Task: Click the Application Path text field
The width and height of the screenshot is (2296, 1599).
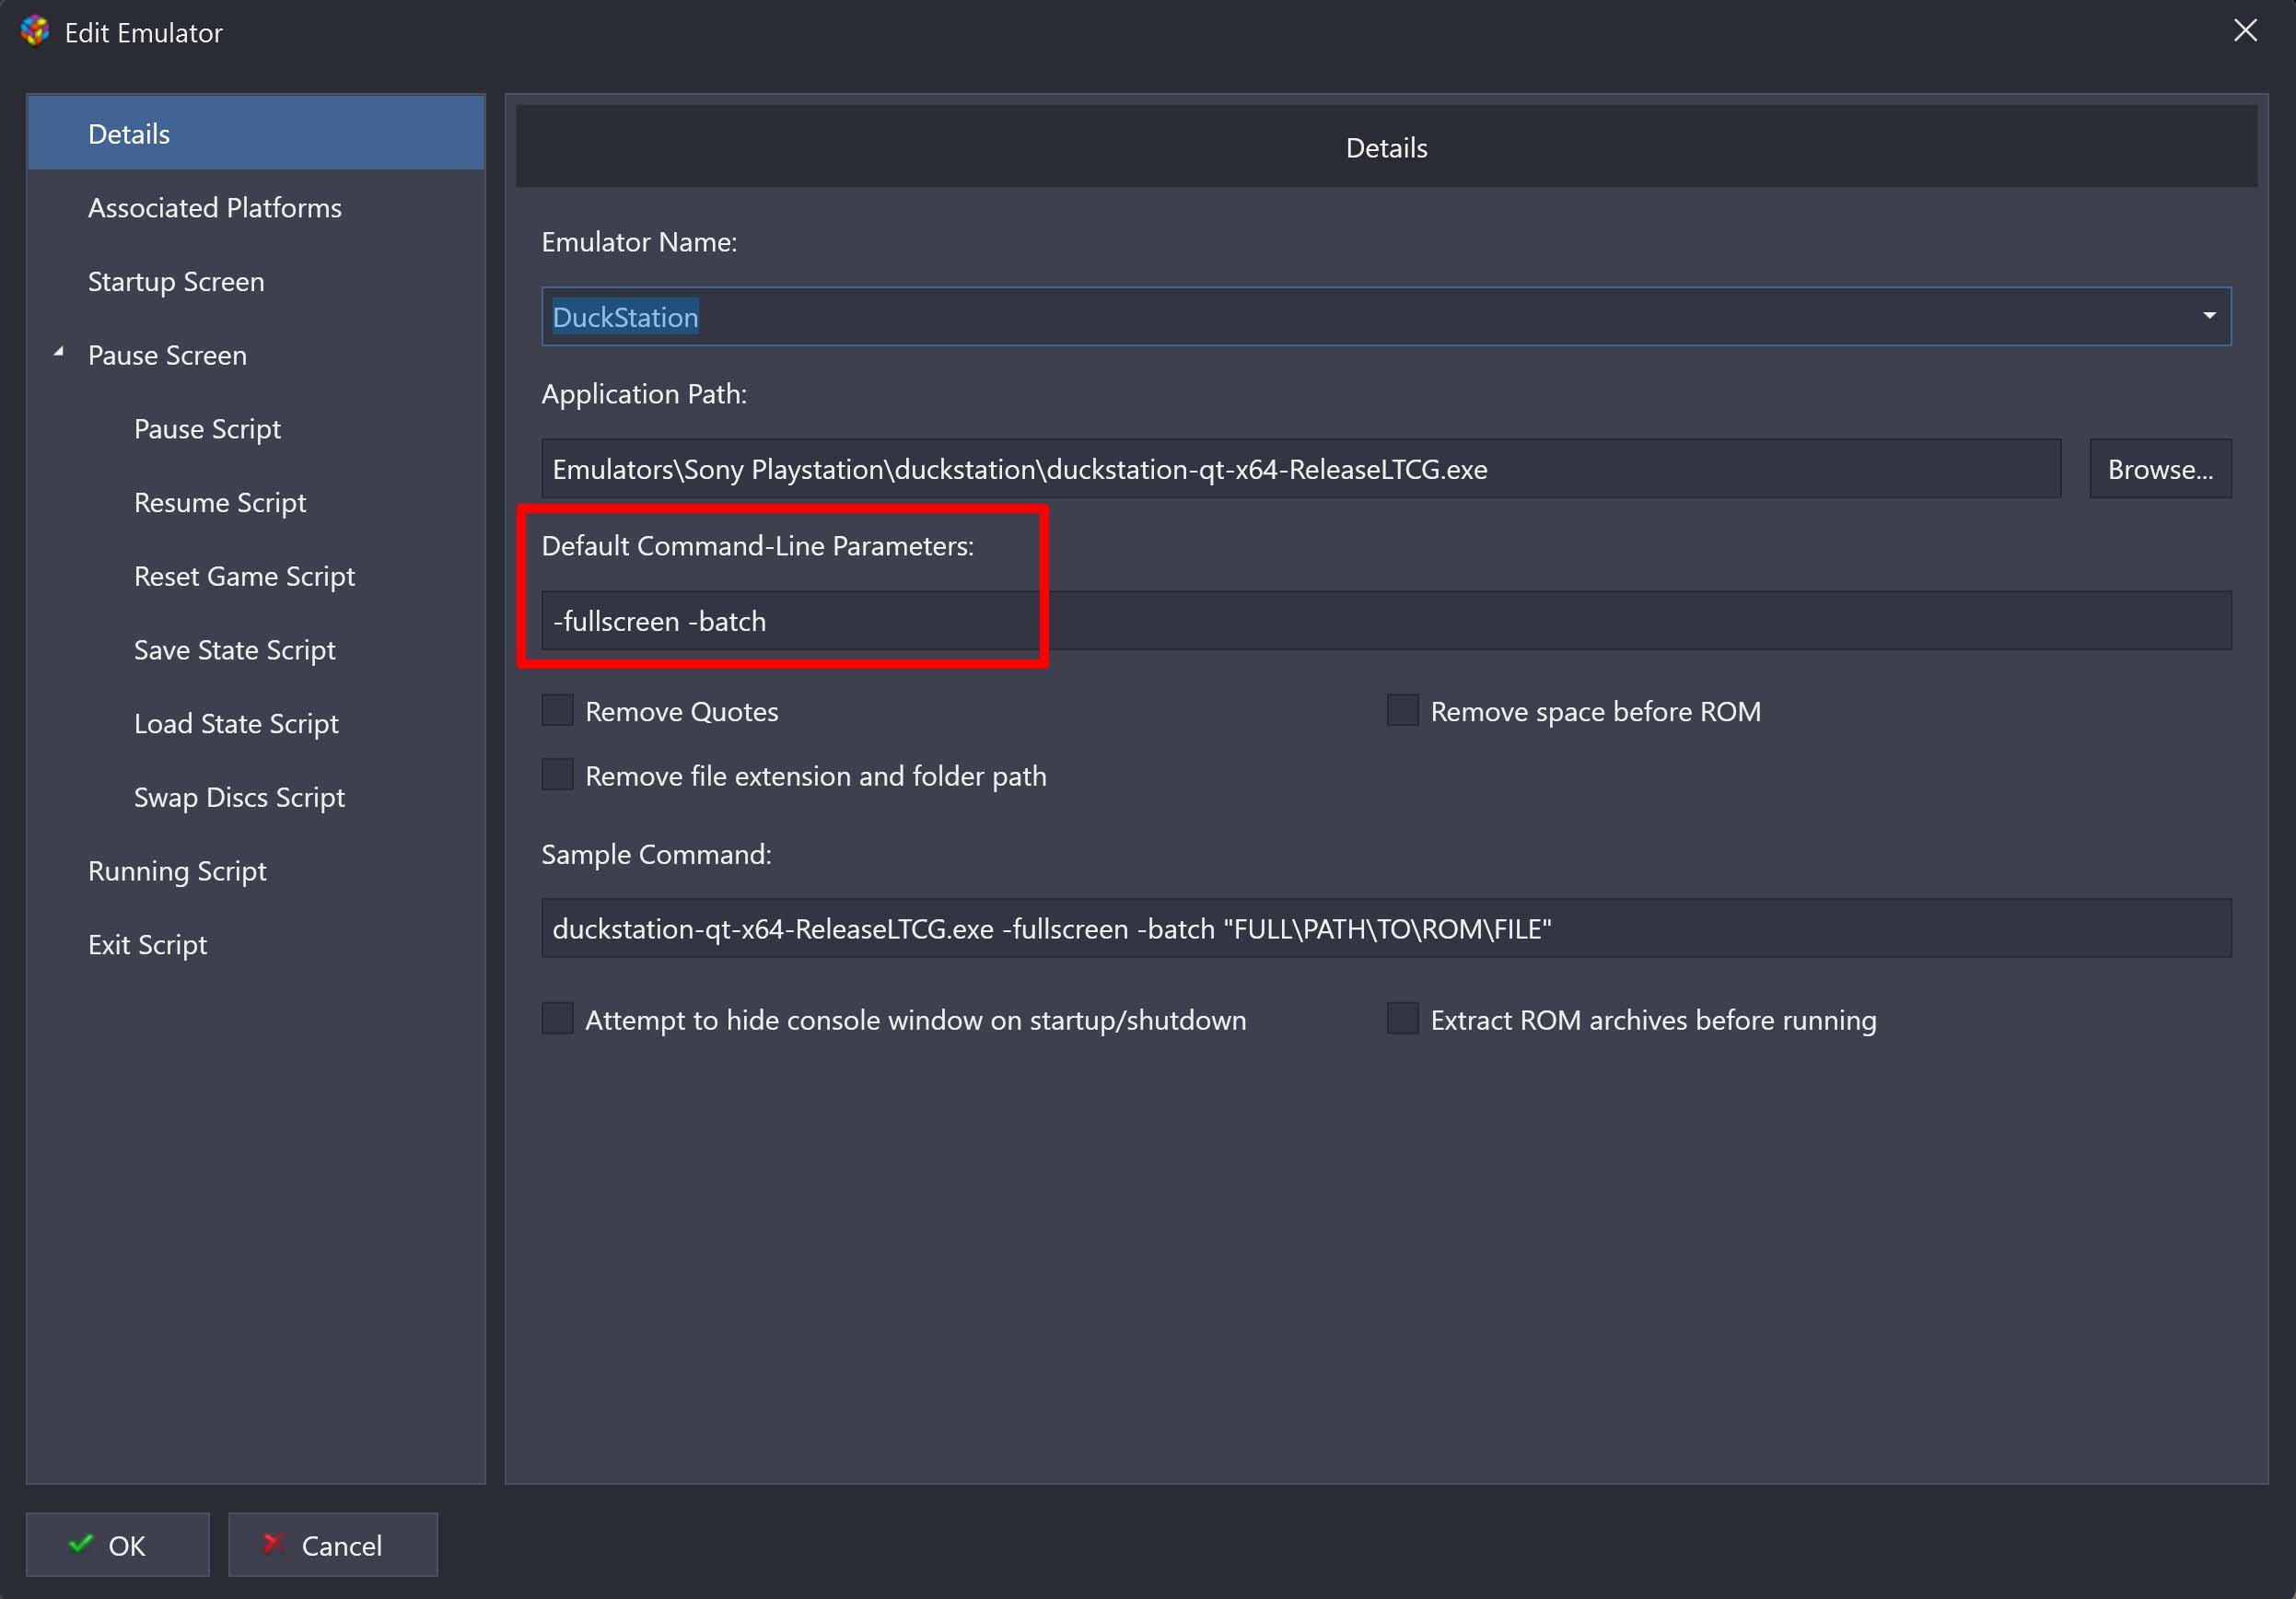Action: pyautogui.click(x=1301, y=469)
